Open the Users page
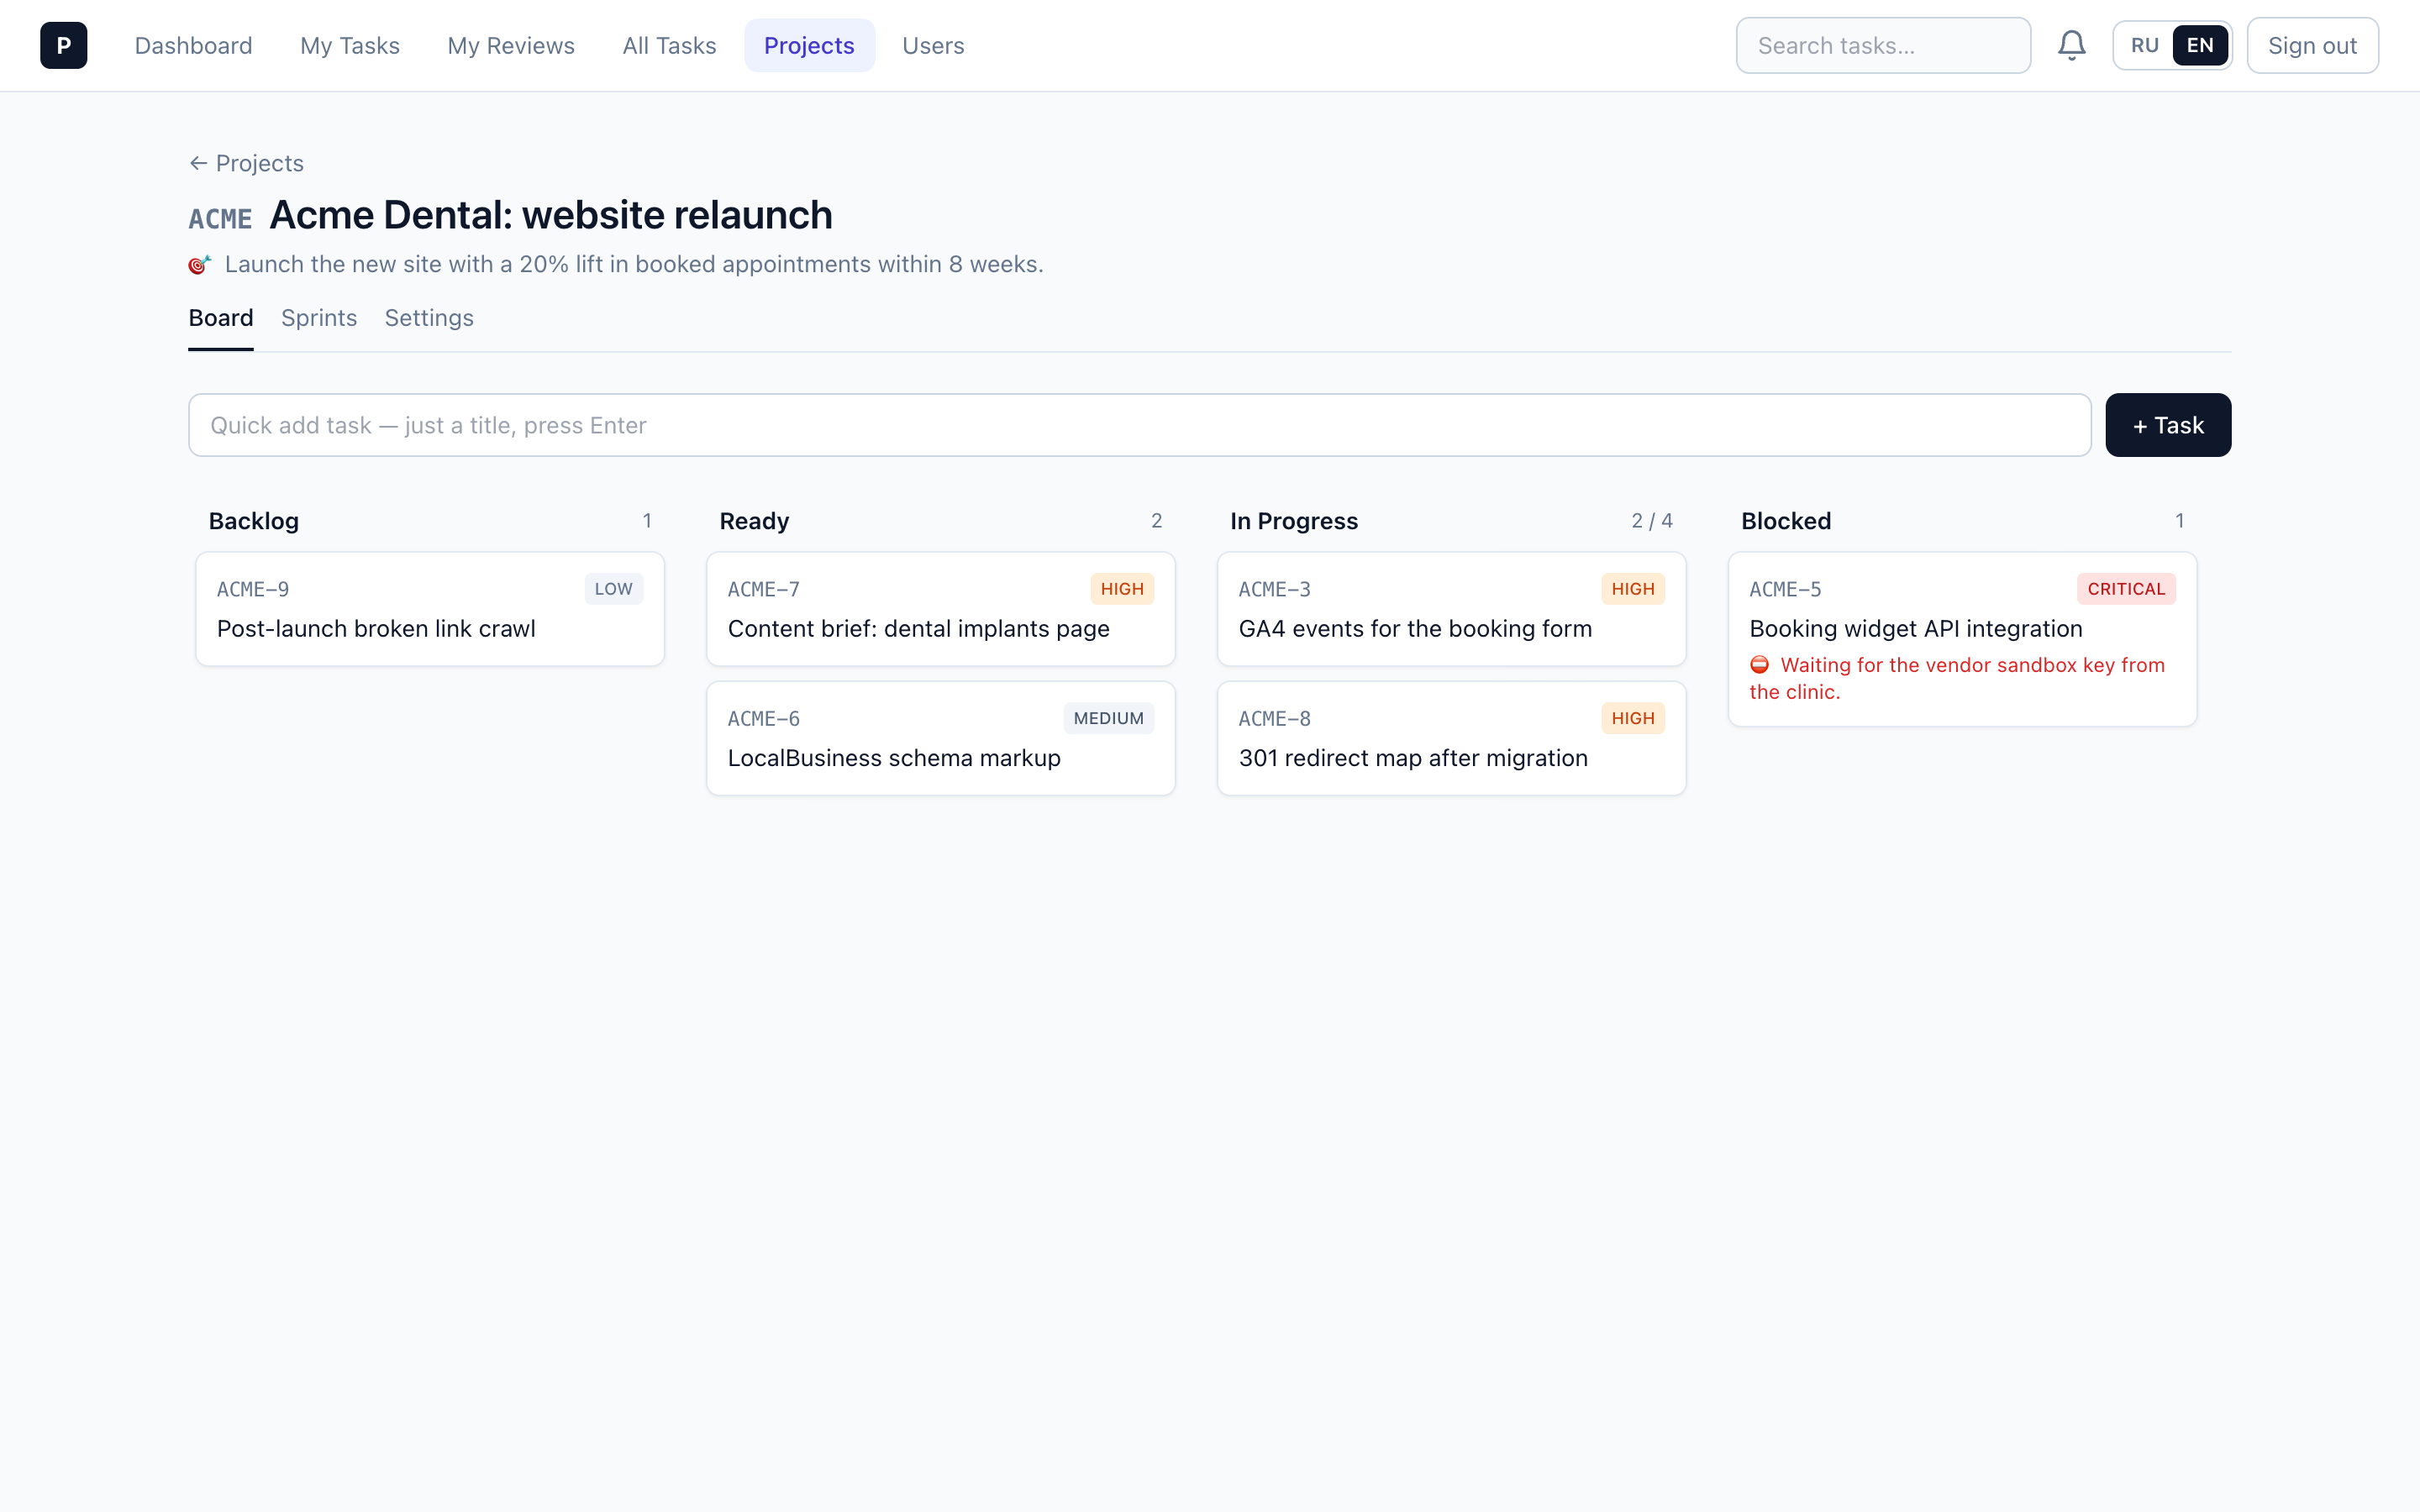This screenshot has height=1512, width=2420. 933,45
